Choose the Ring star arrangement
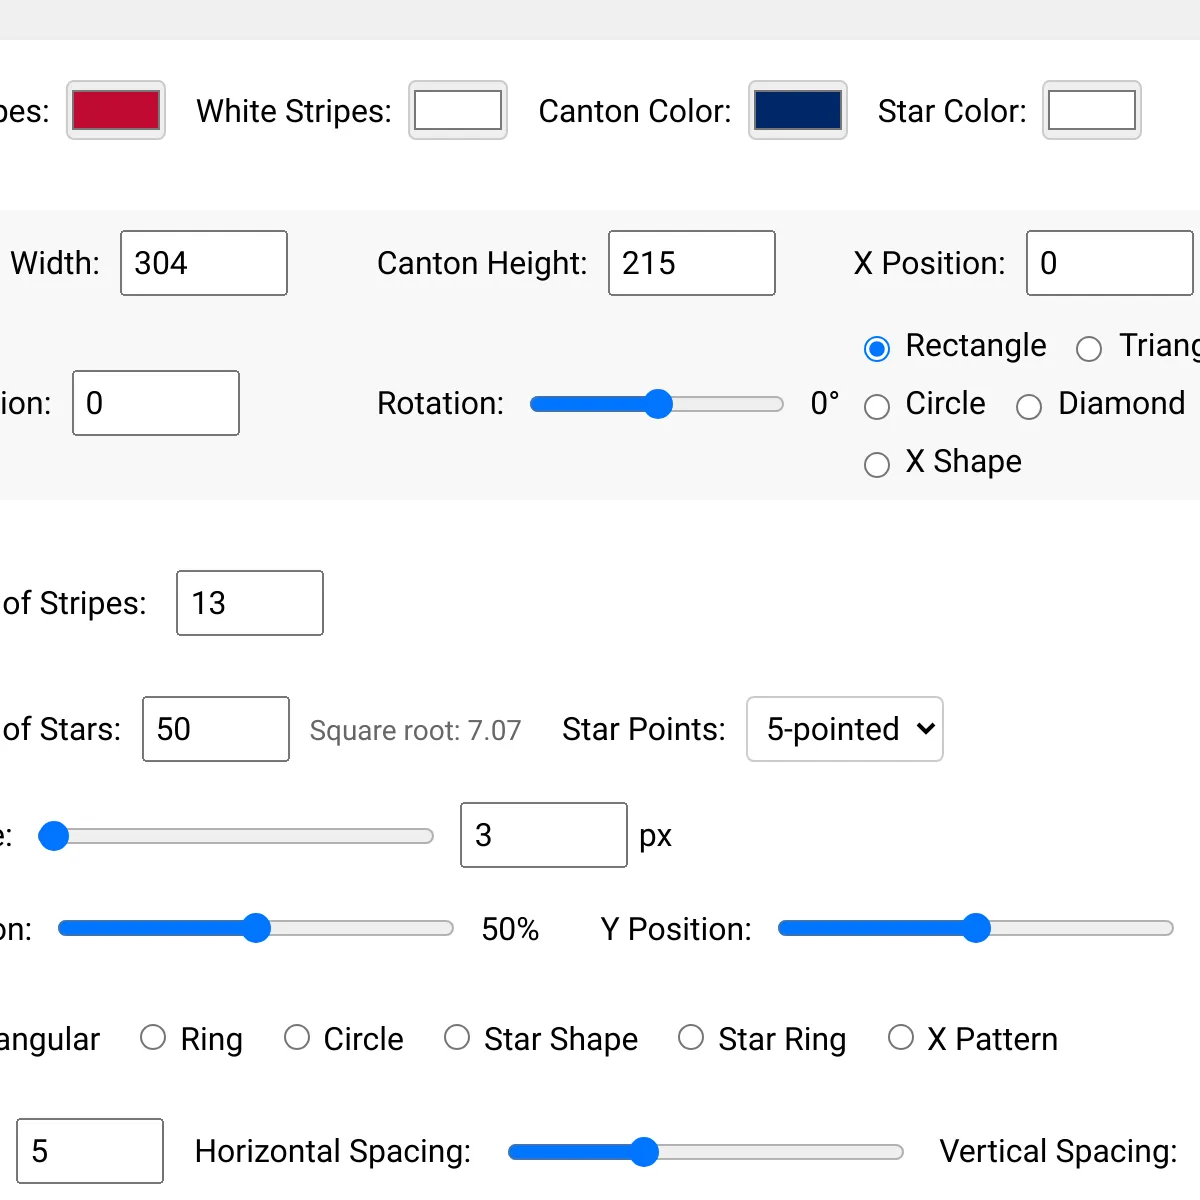Image resolution: width=1200 pixels, height=1200 pixels. coord(153,1038)
